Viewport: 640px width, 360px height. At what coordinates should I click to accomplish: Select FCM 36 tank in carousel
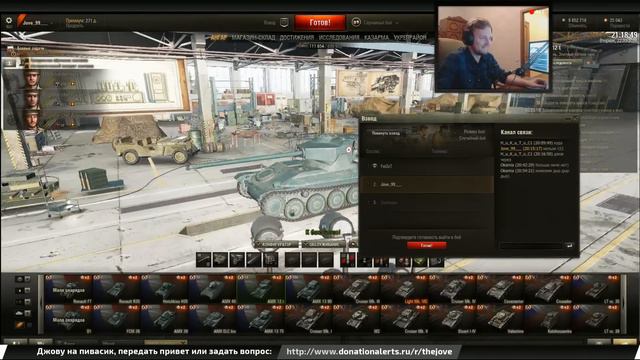[x=116, y=319]
